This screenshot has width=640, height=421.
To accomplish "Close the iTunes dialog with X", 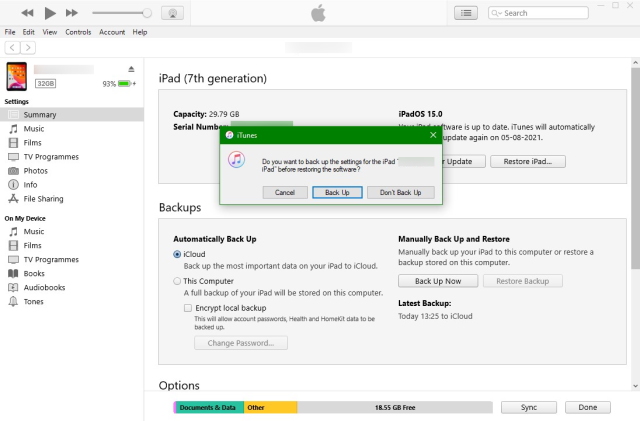I will click(x=433, y=135).
